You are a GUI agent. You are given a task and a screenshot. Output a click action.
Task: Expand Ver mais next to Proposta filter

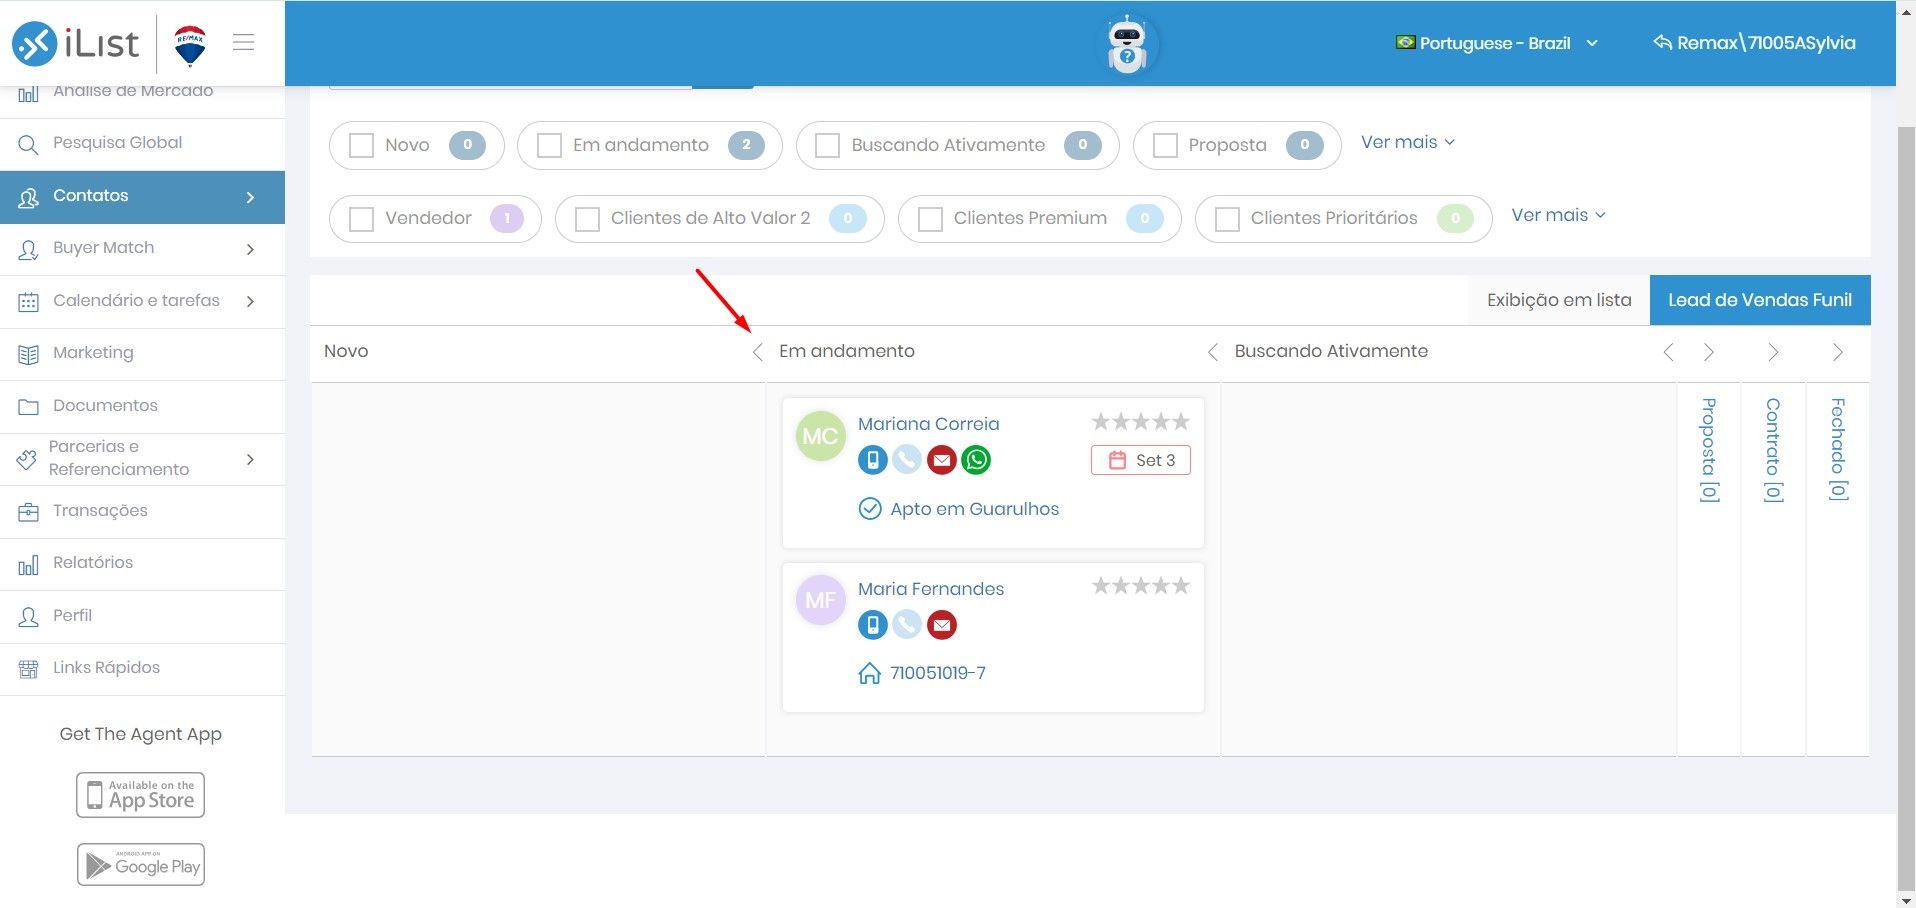[x=1408, y=142]
